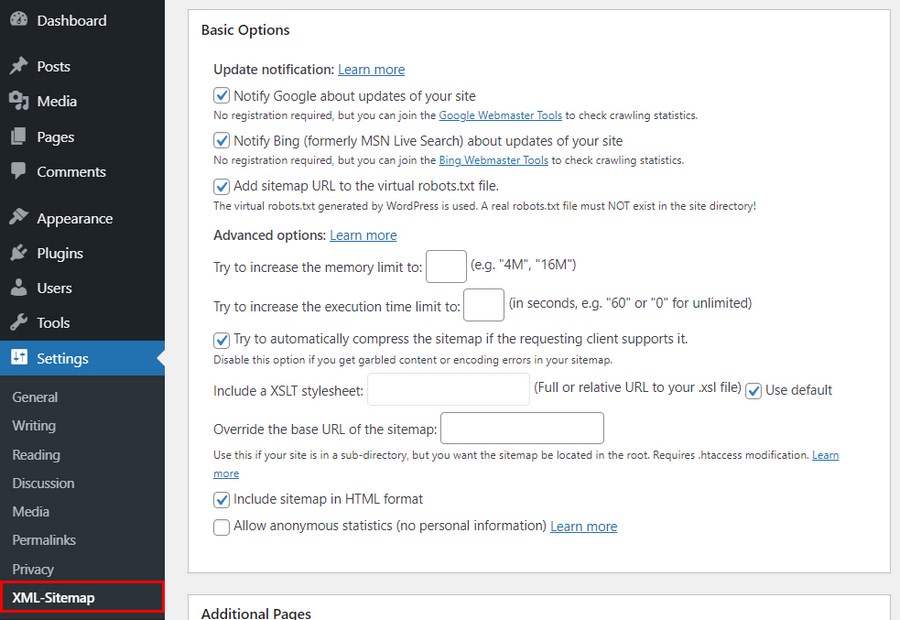Click Learn more about htaccess modification
900x620 pixels.
click(x=825, y=455)
